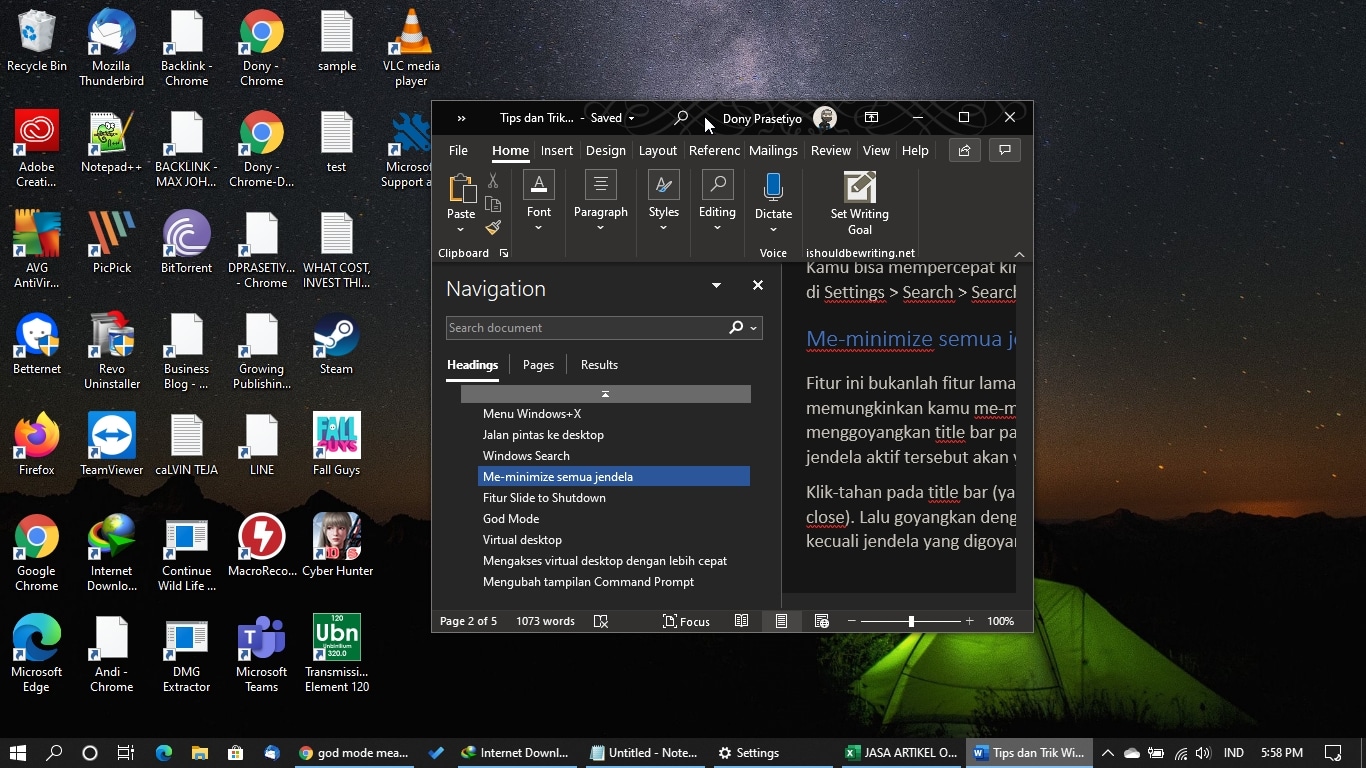This screenshot has height=768, width=1366.
Task: Open Set Writing Goal add-in
Action: 859,203
